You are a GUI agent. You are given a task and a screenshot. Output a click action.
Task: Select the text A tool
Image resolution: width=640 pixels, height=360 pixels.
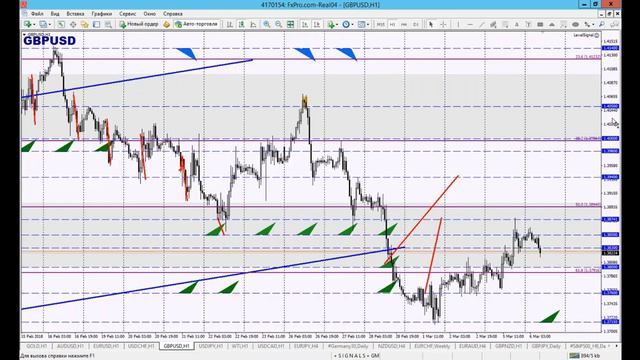[x=516, y=24]
